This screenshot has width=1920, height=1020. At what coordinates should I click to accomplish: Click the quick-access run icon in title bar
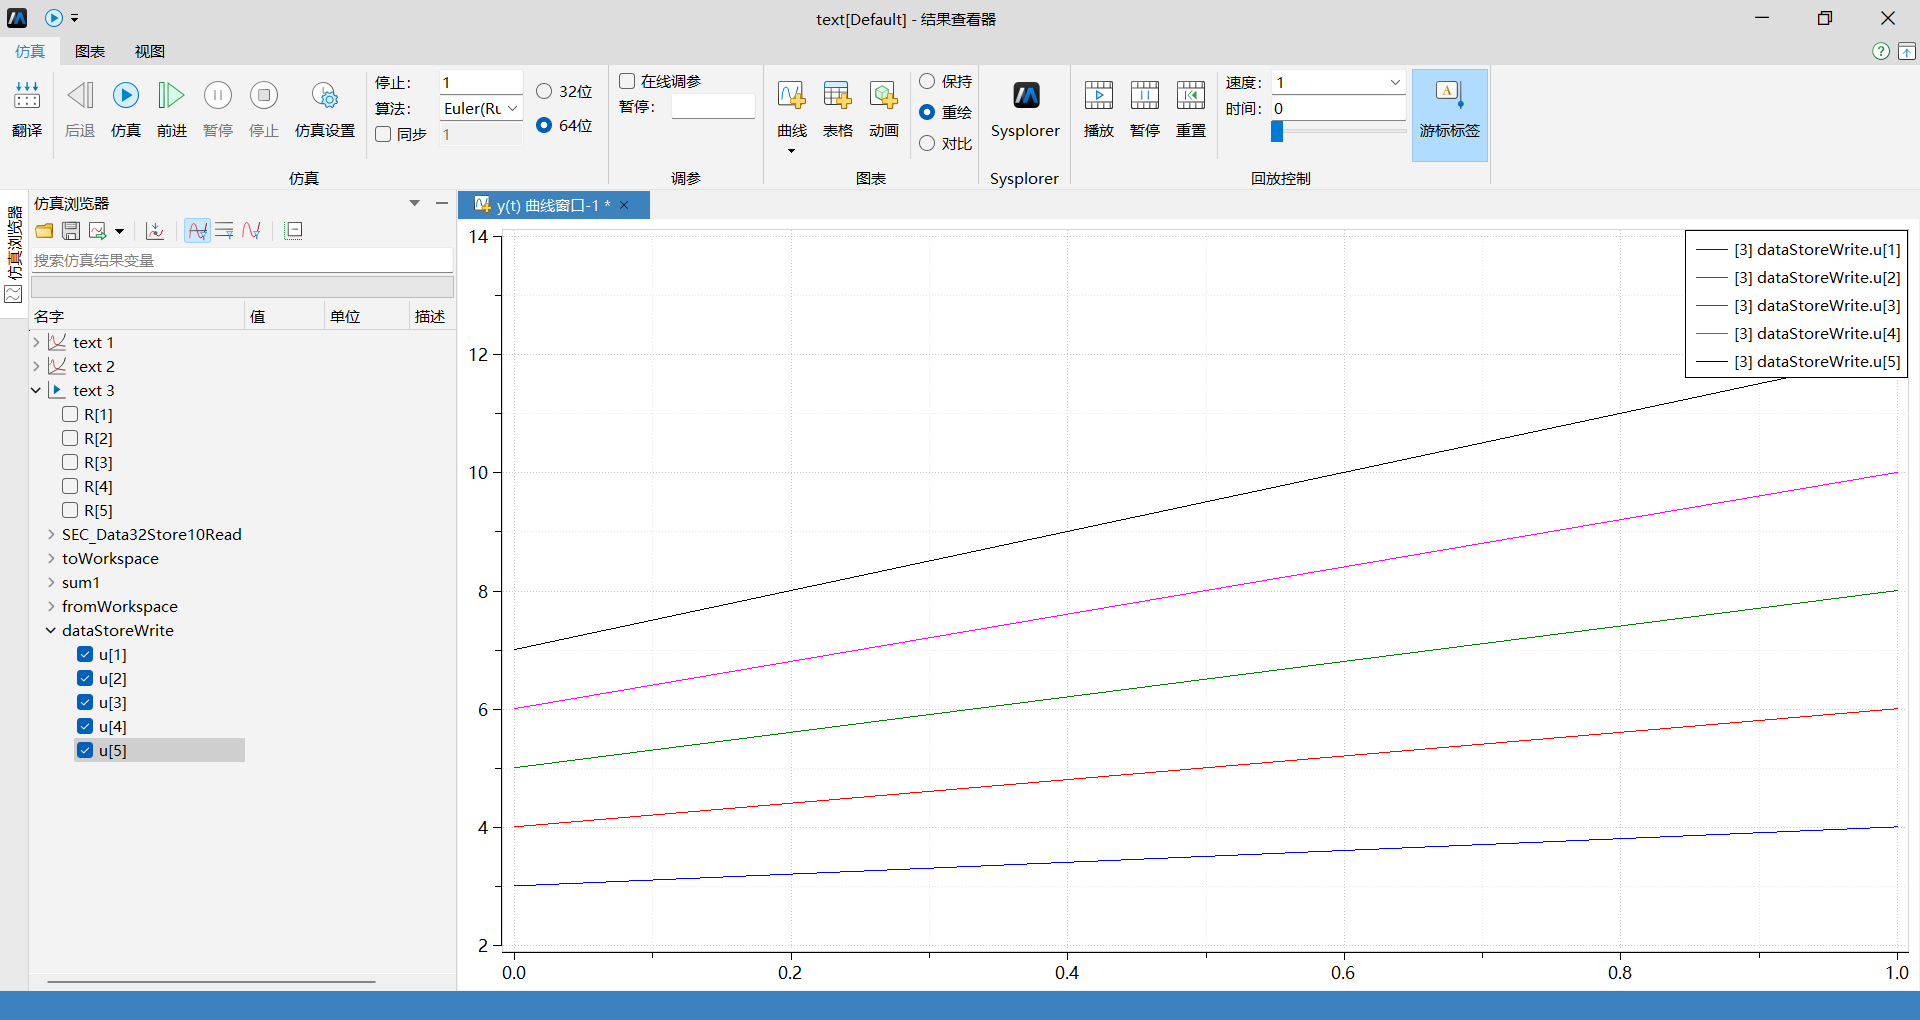[x=54, y=18]
